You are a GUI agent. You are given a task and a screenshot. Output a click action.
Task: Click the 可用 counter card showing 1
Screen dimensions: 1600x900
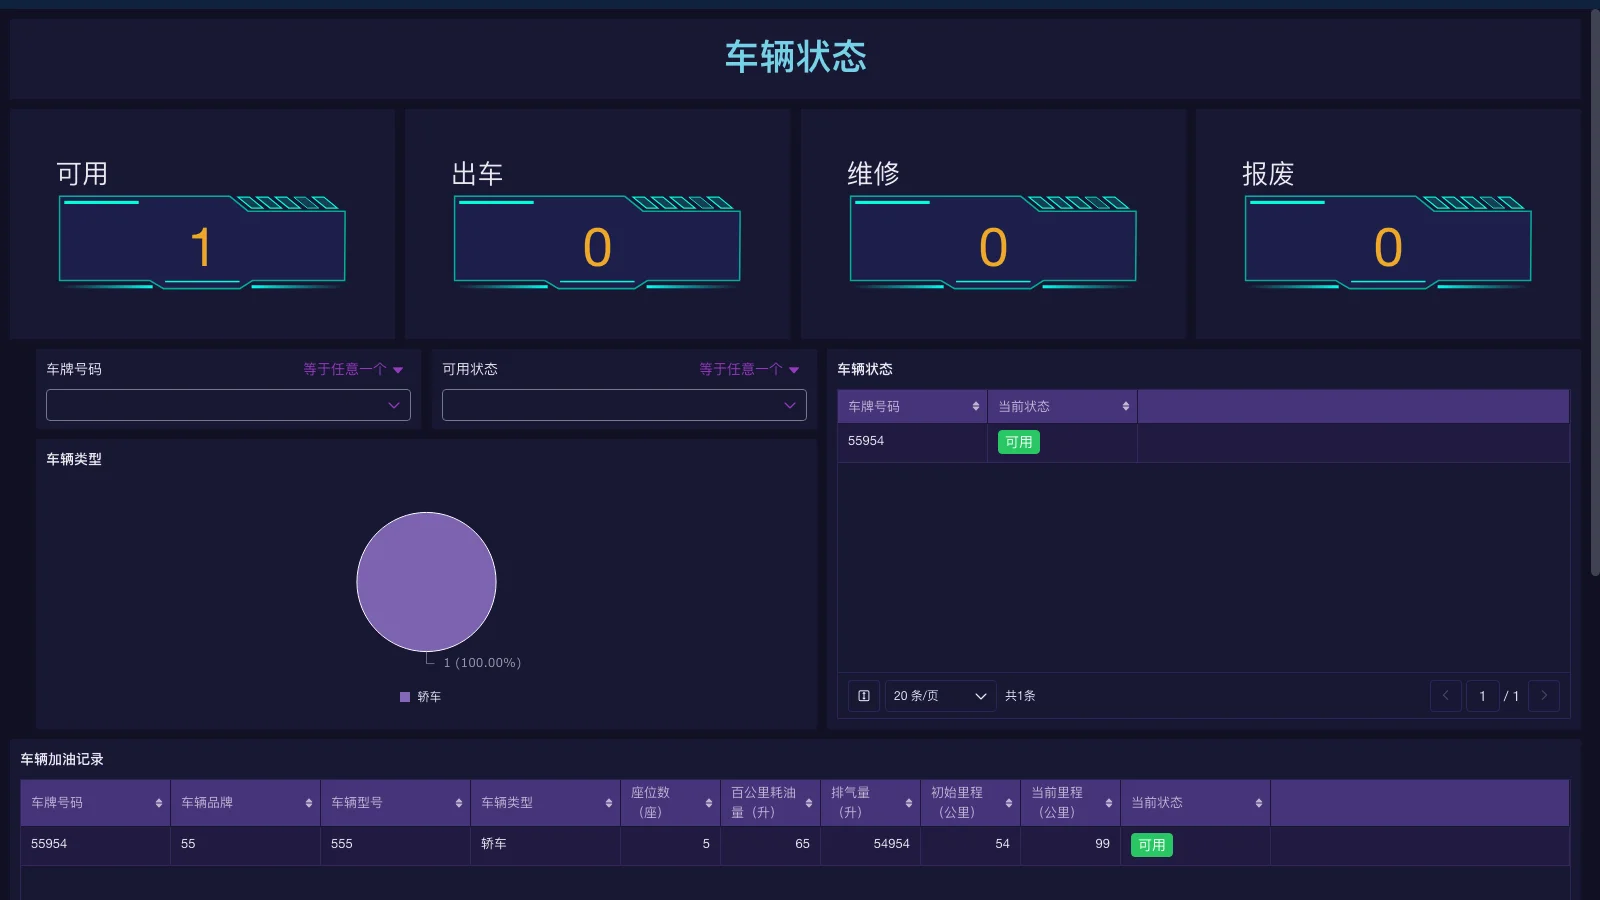click(x=202, y=224)
